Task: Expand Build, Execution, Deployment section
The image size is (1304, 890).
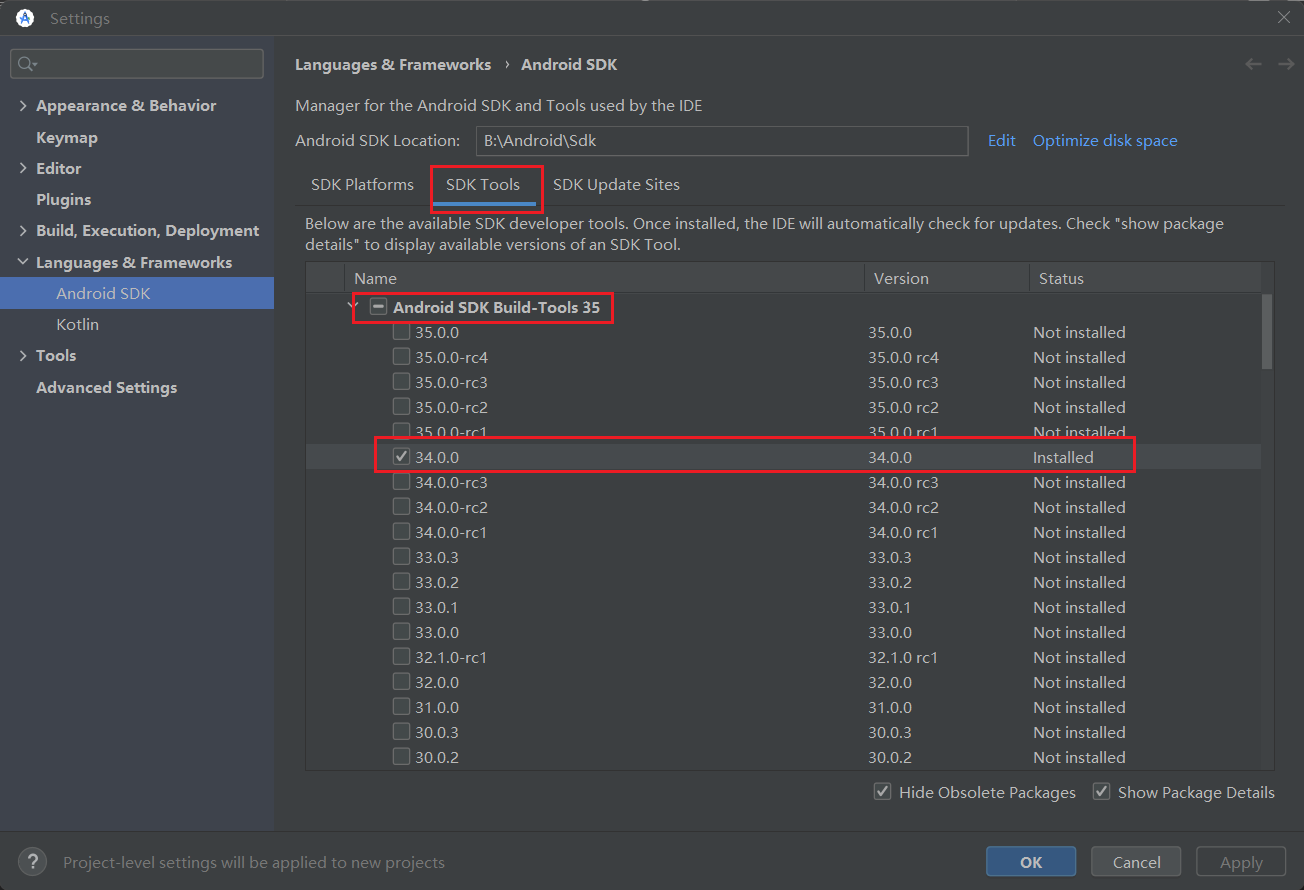Action: point(23,230)
